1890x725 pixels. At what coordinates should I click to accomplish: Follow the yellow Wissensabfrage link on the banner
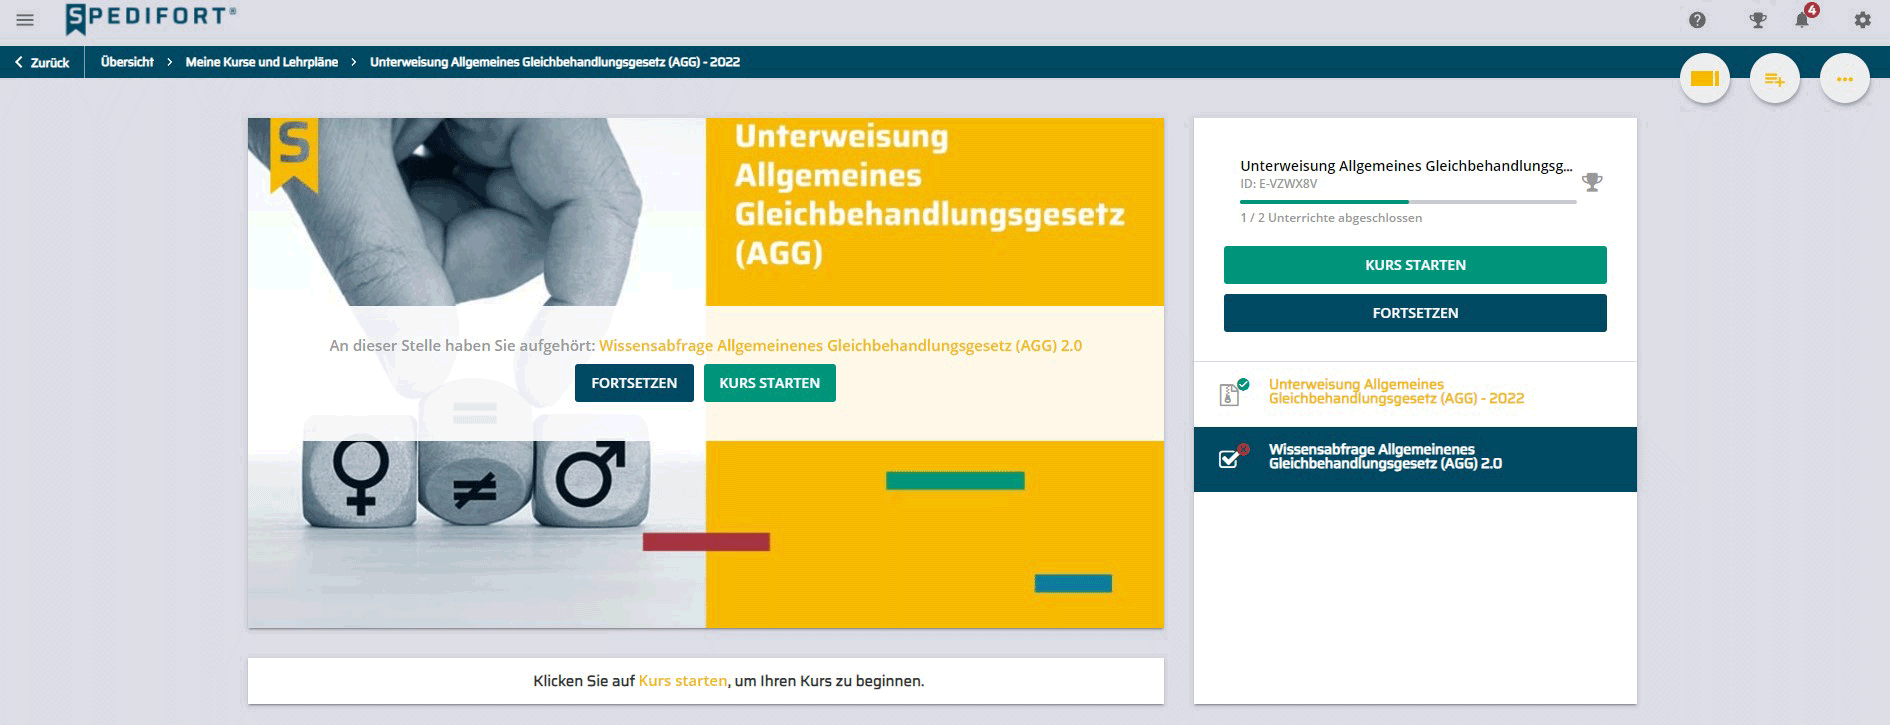point(840,346)
